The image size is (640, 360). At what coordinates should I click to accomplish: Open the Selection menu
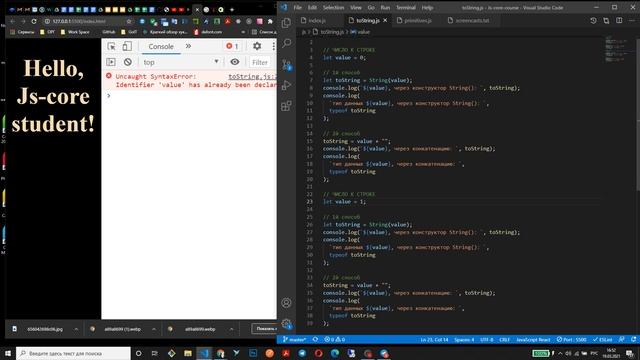333,7
